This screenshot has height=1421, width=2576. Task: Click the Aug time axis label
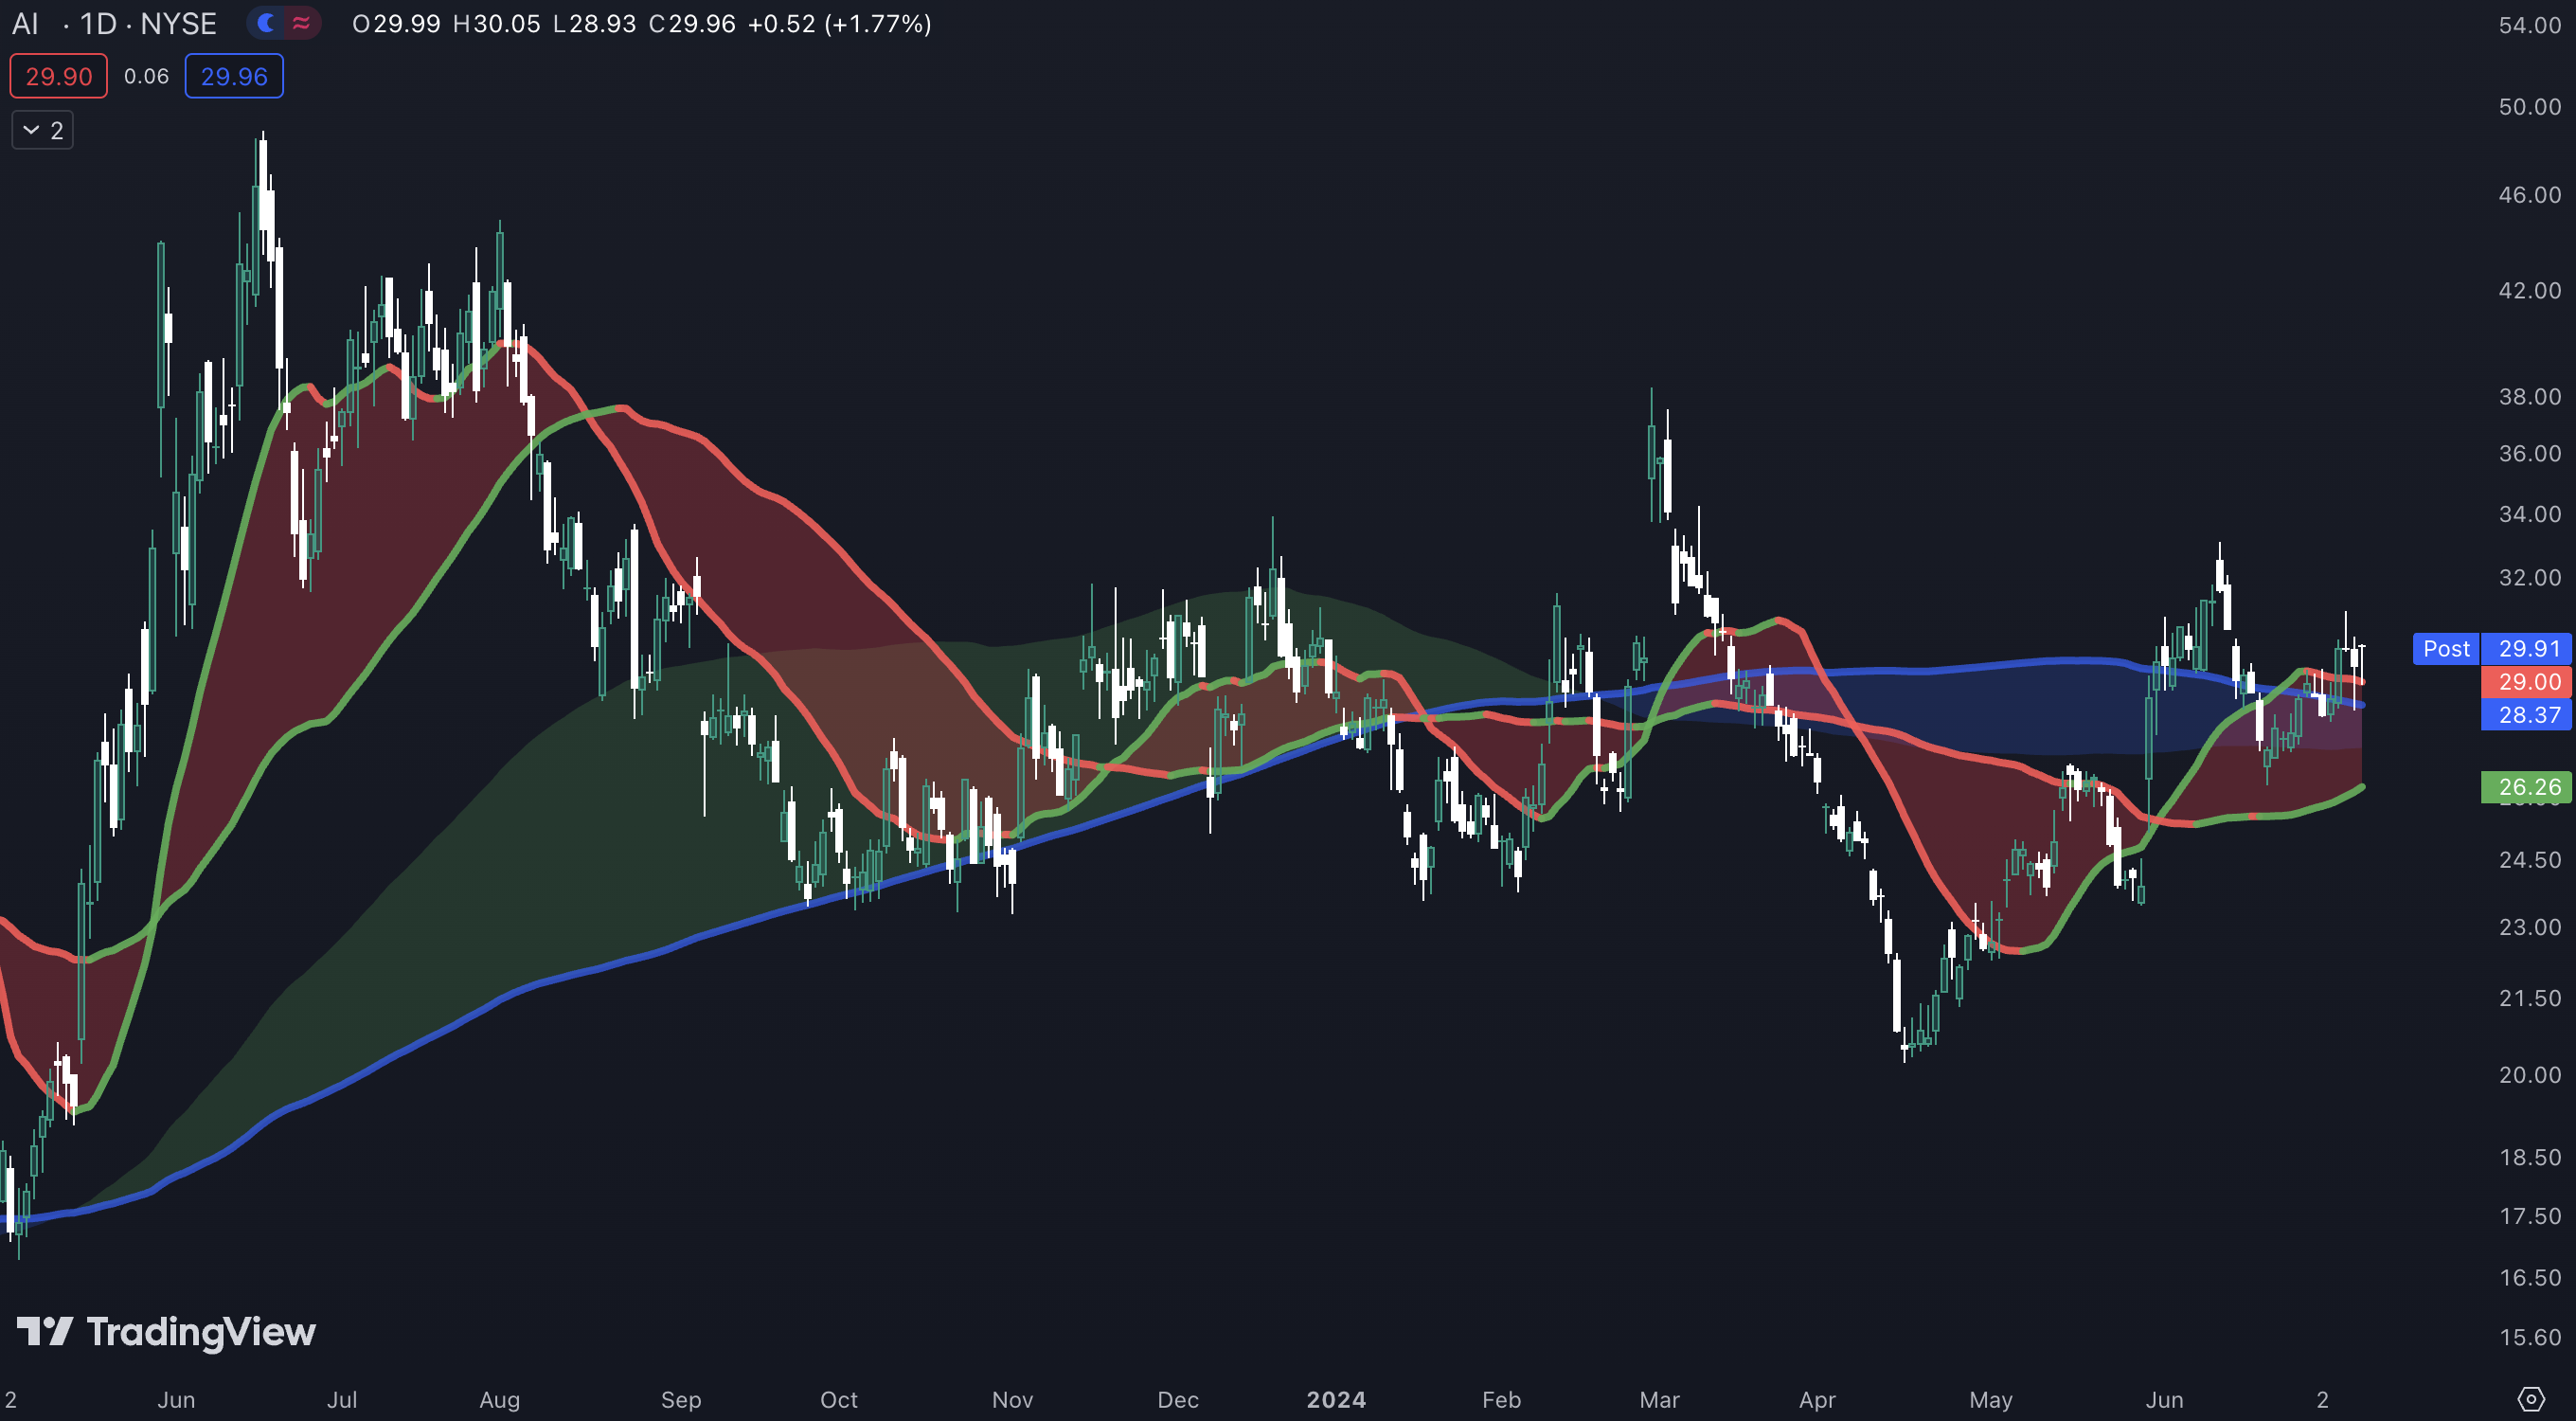tap(500, 1400)
